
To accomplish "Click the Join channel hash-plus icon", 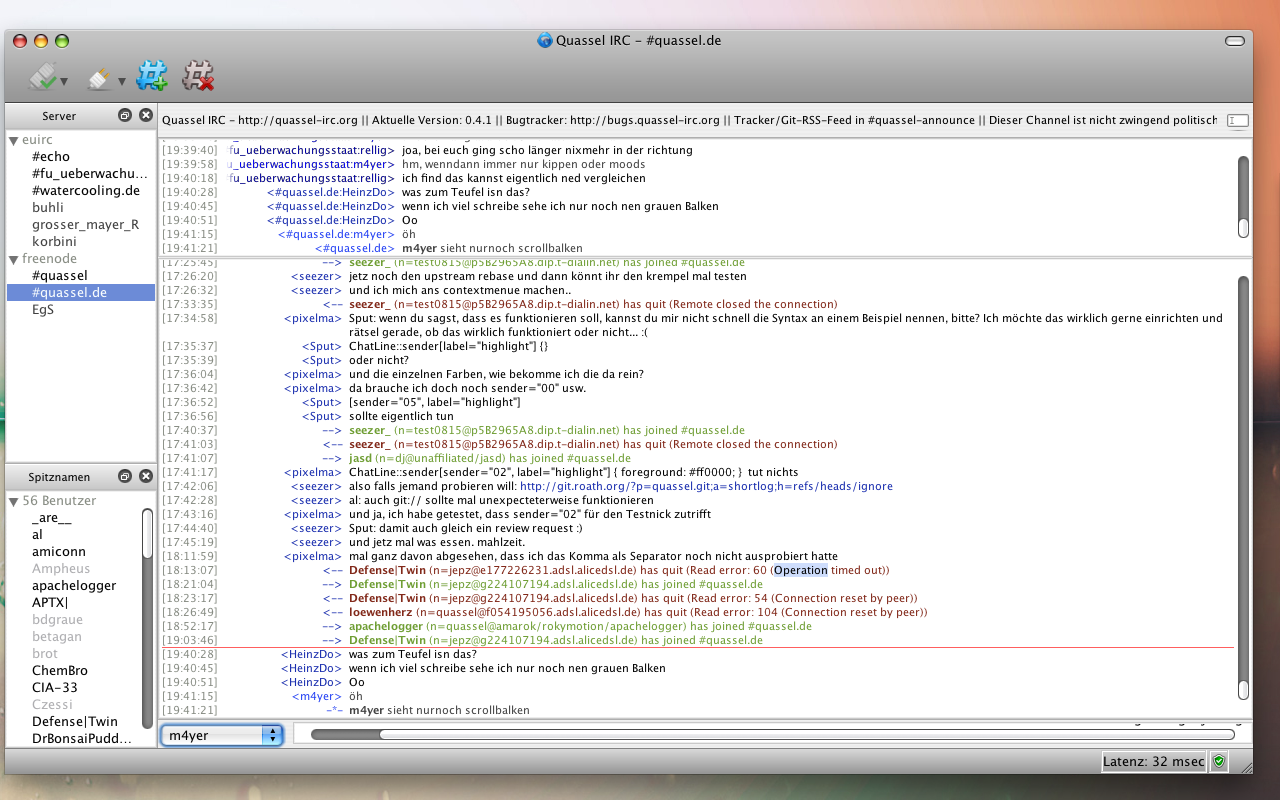I will click(x=152, y=75).
